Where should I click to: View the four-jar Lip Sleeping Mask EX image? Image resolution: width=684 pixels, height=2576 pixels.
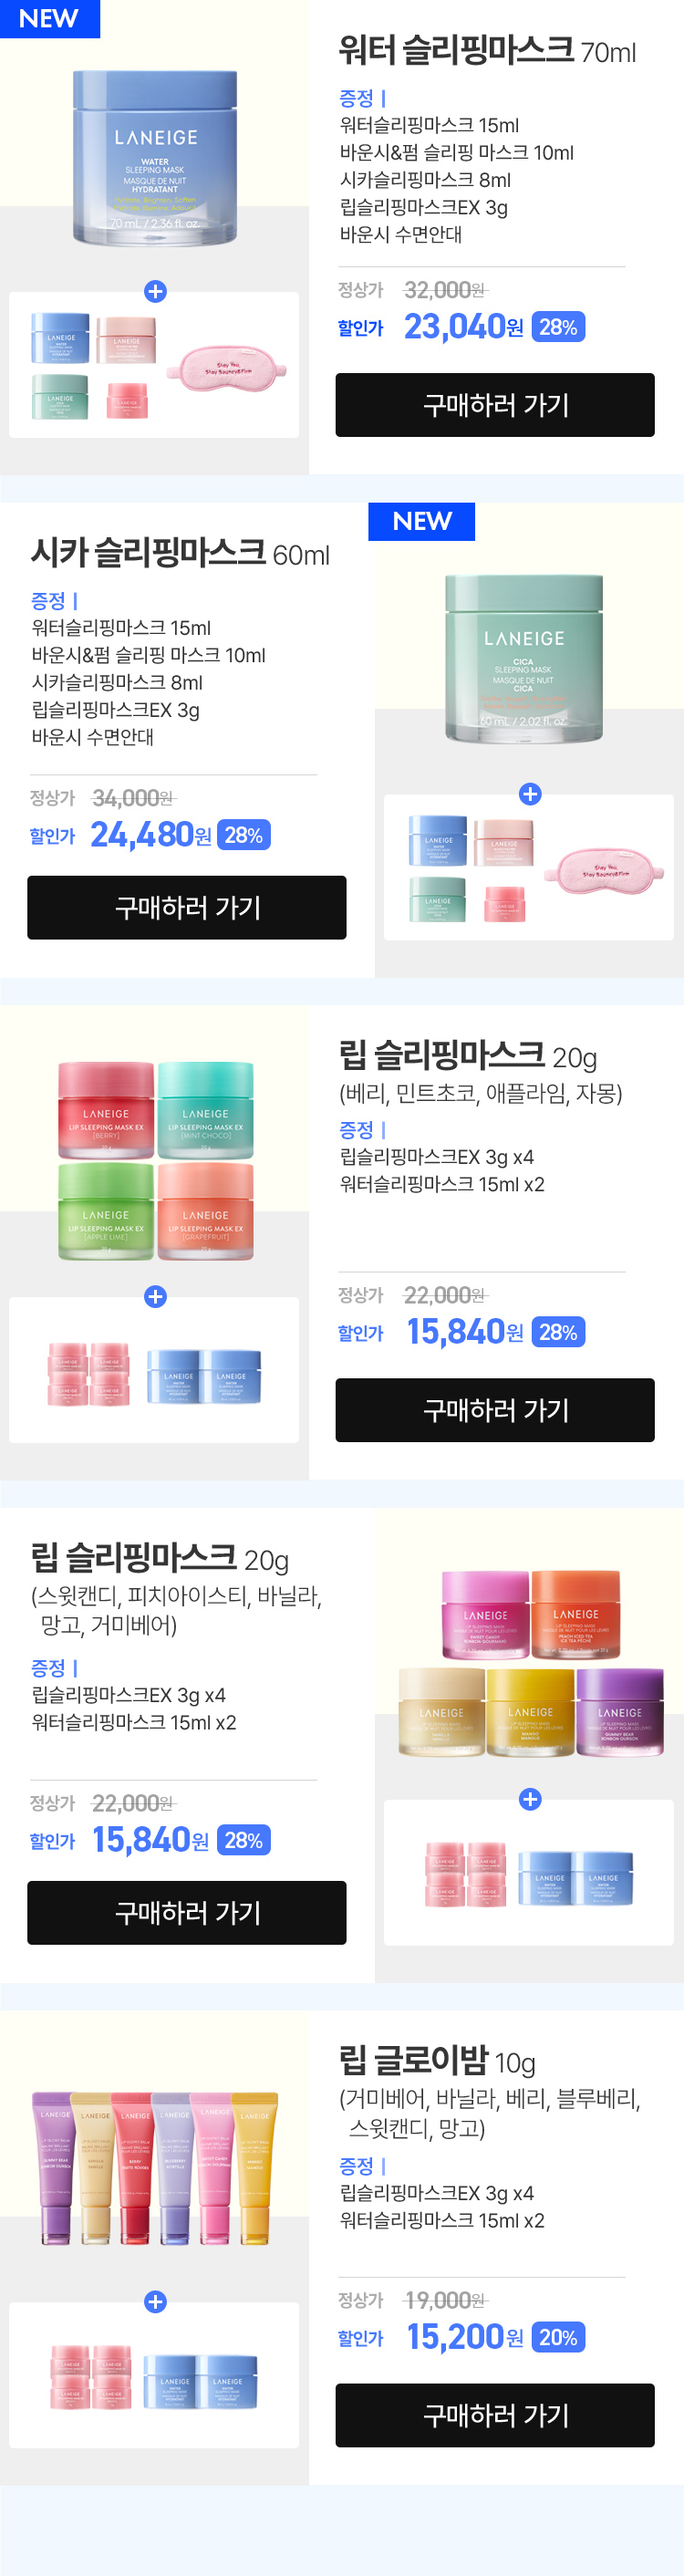[155, 1160]
